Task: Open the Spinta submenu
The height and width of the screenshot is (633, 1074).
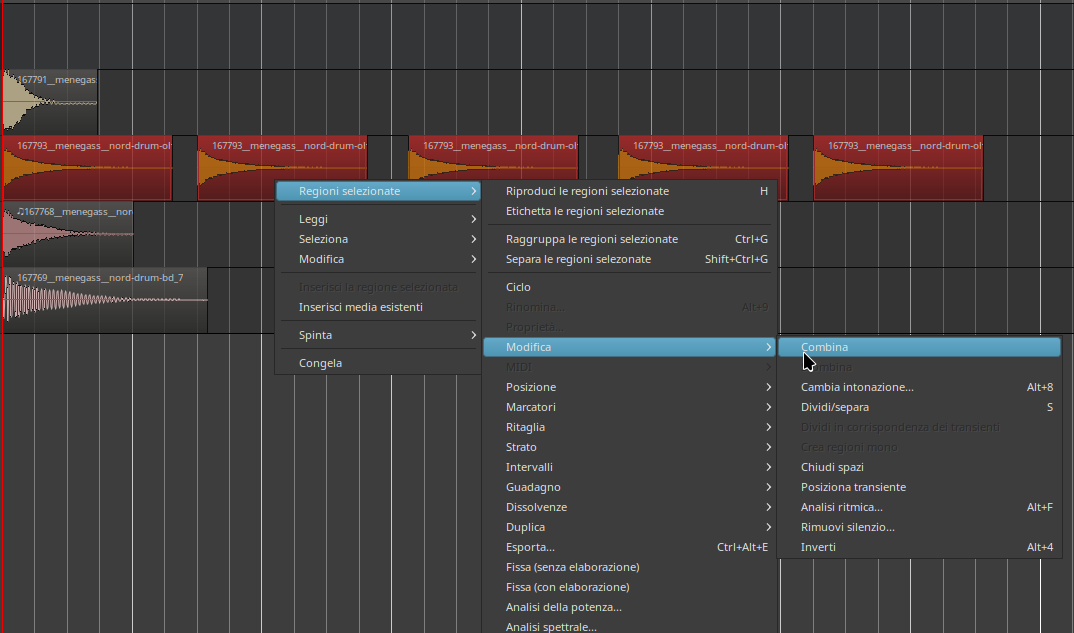Action: [x=315, y=335]
